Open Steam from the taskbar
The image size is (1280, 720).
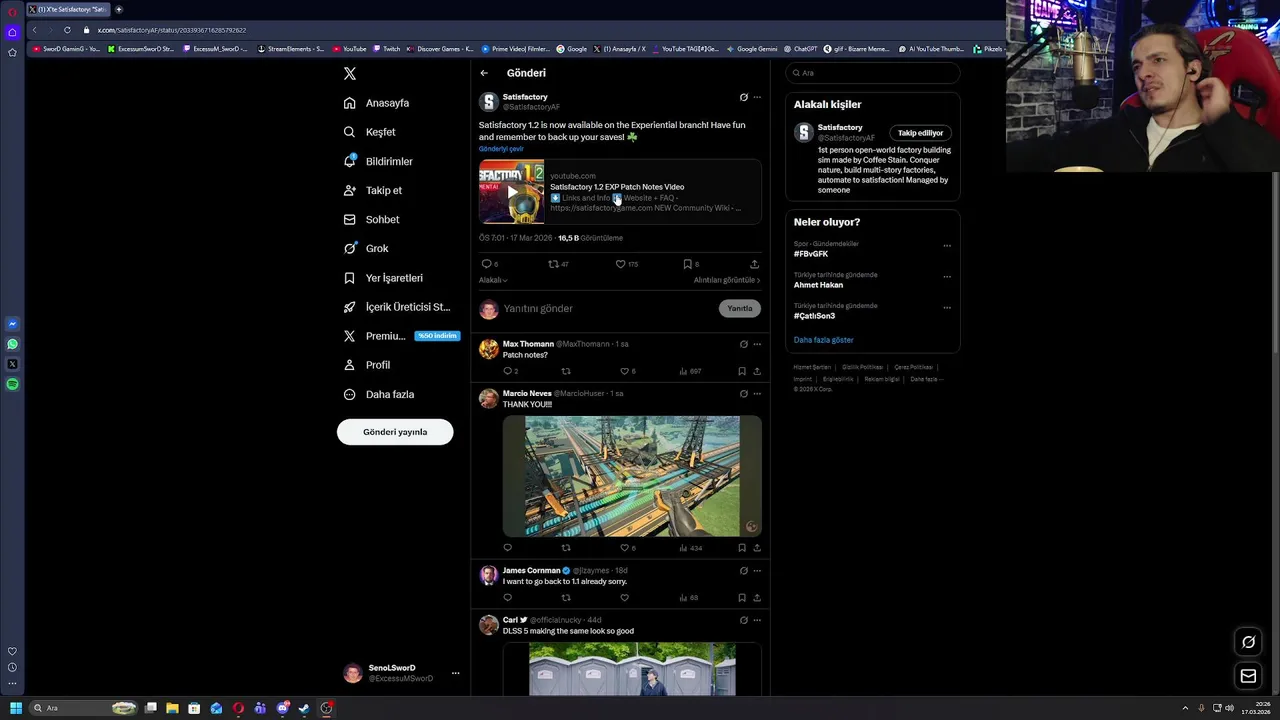click(x=304, y=708)
